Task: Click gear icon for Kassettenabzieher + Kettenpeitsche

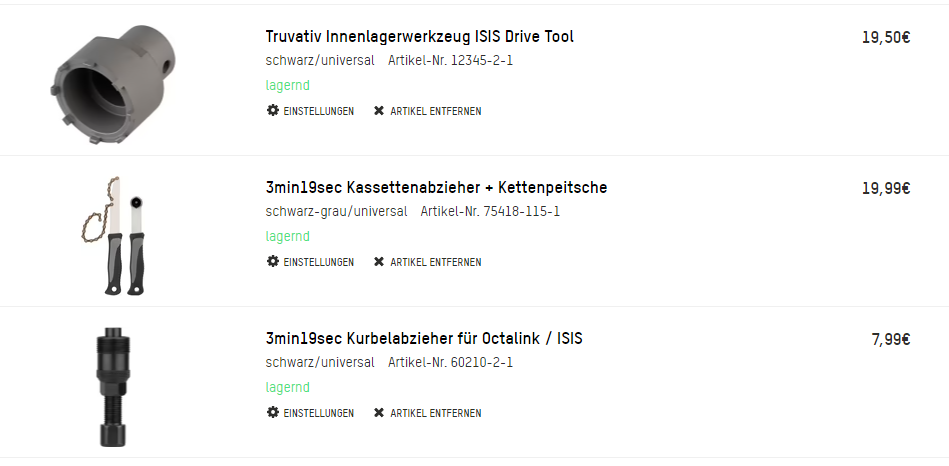Action: click(272, 262)
